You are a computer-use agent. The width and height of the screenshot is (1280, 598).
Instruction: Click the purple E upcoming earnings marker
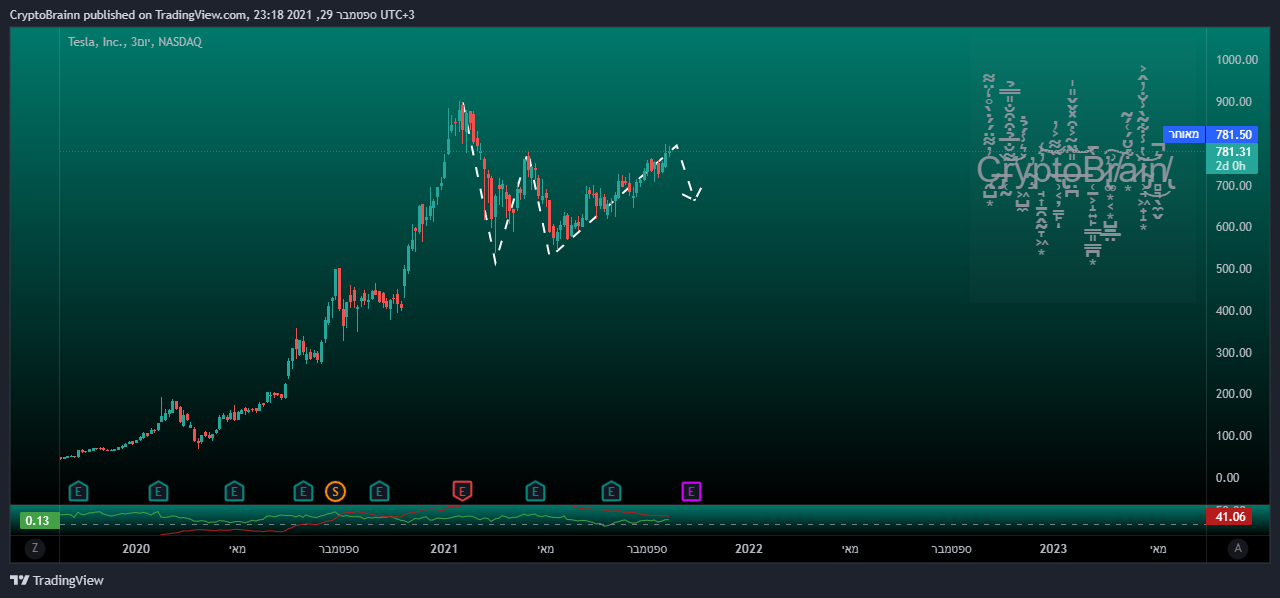(692, 491)
